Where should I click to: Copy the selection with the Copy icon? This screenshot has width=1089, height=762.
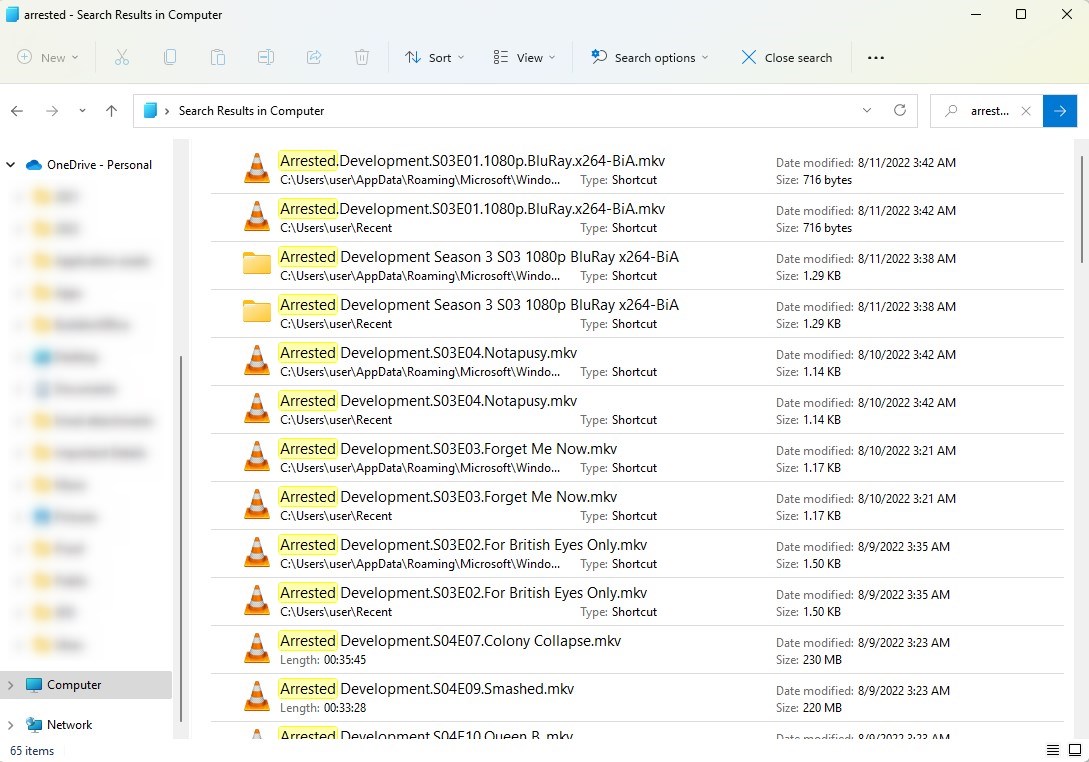point(170,57)
